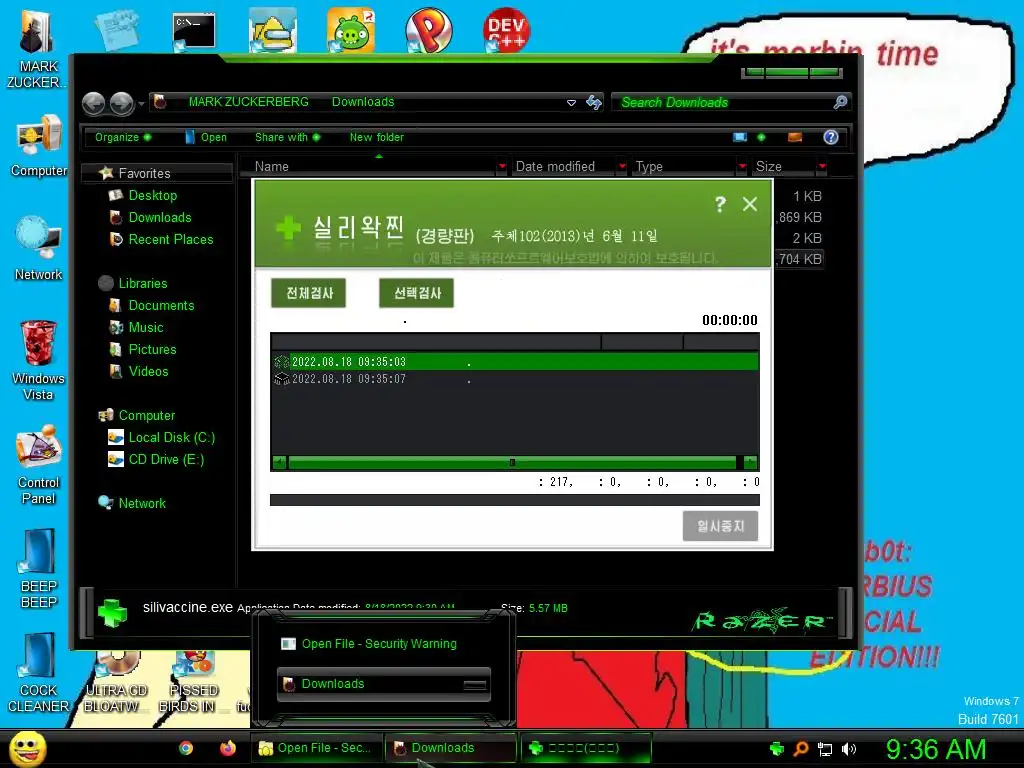Select the Downloads taskbar preview item
This screenshot has width=1024, height=768.
click(383, 684)
